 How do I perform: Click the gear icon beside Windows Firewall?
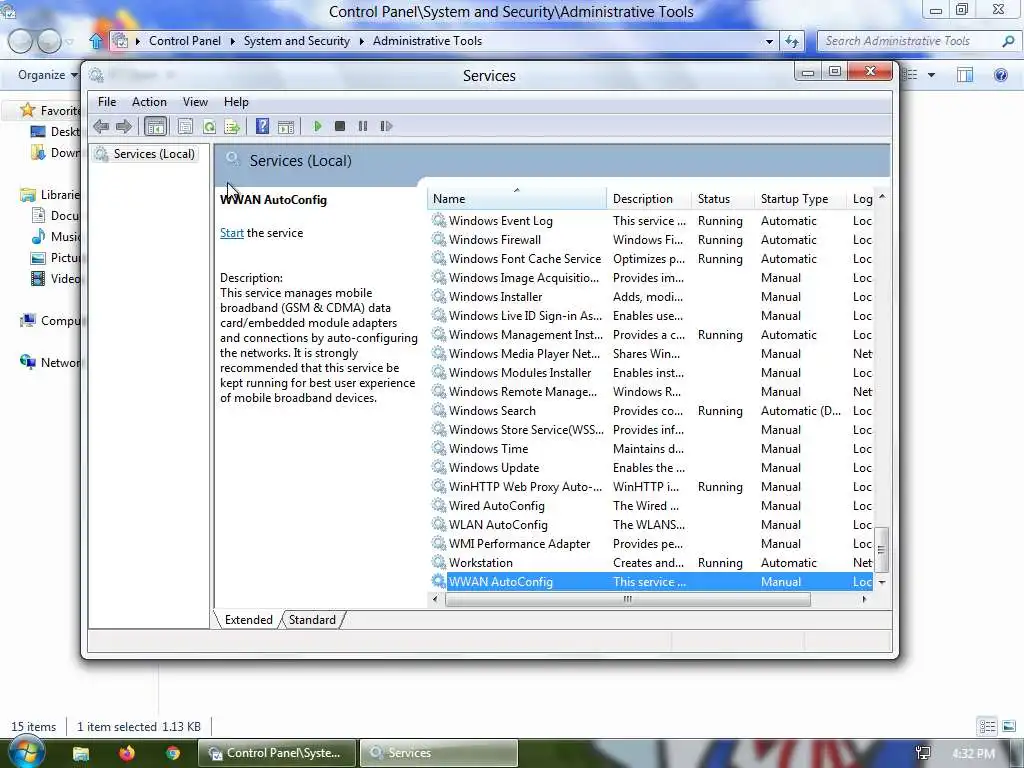pos(438,240)
